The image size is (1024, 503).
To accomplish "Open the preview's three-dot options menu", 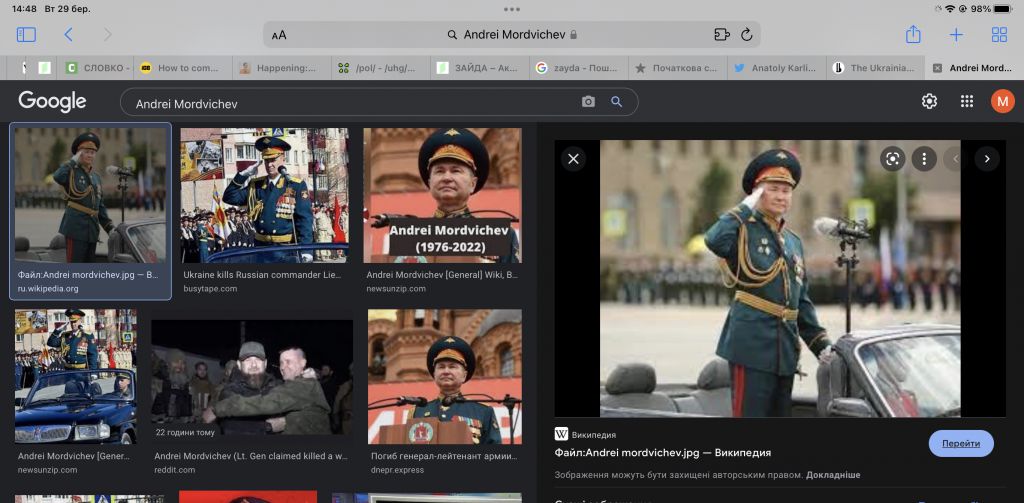I will tap(924, 159).
